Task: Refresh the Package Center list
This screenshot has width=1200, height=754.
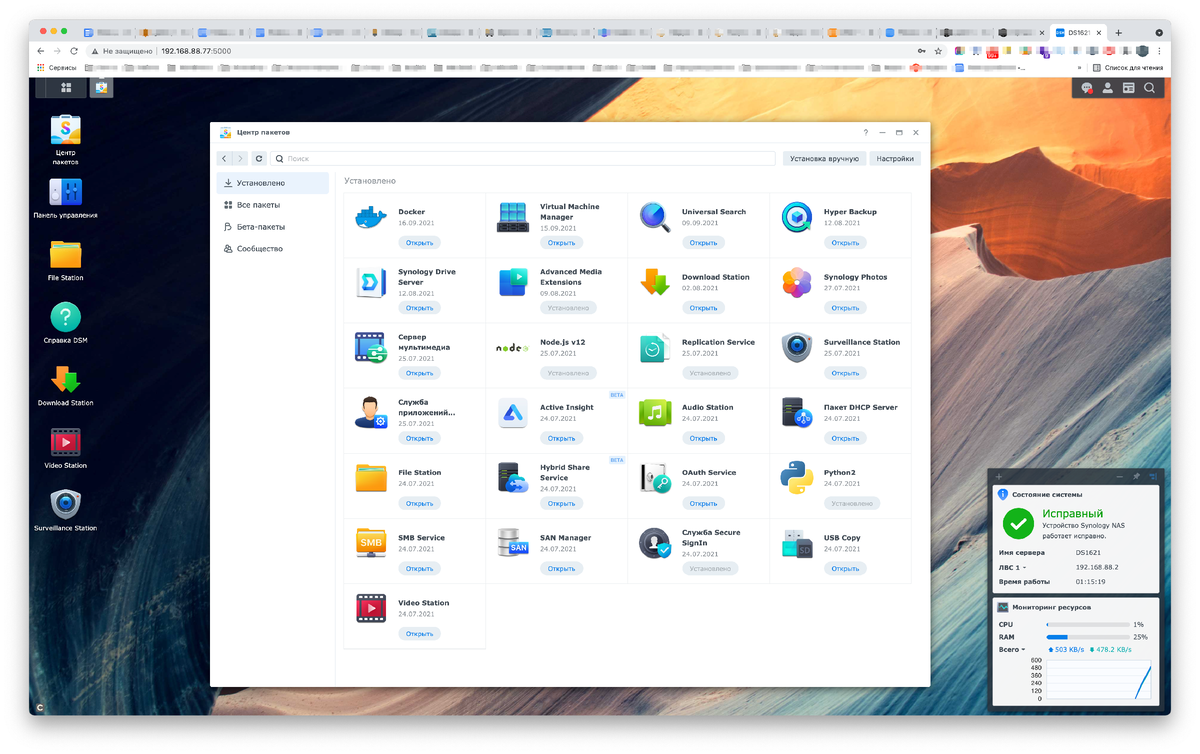Action: click(x=259, y=158)
